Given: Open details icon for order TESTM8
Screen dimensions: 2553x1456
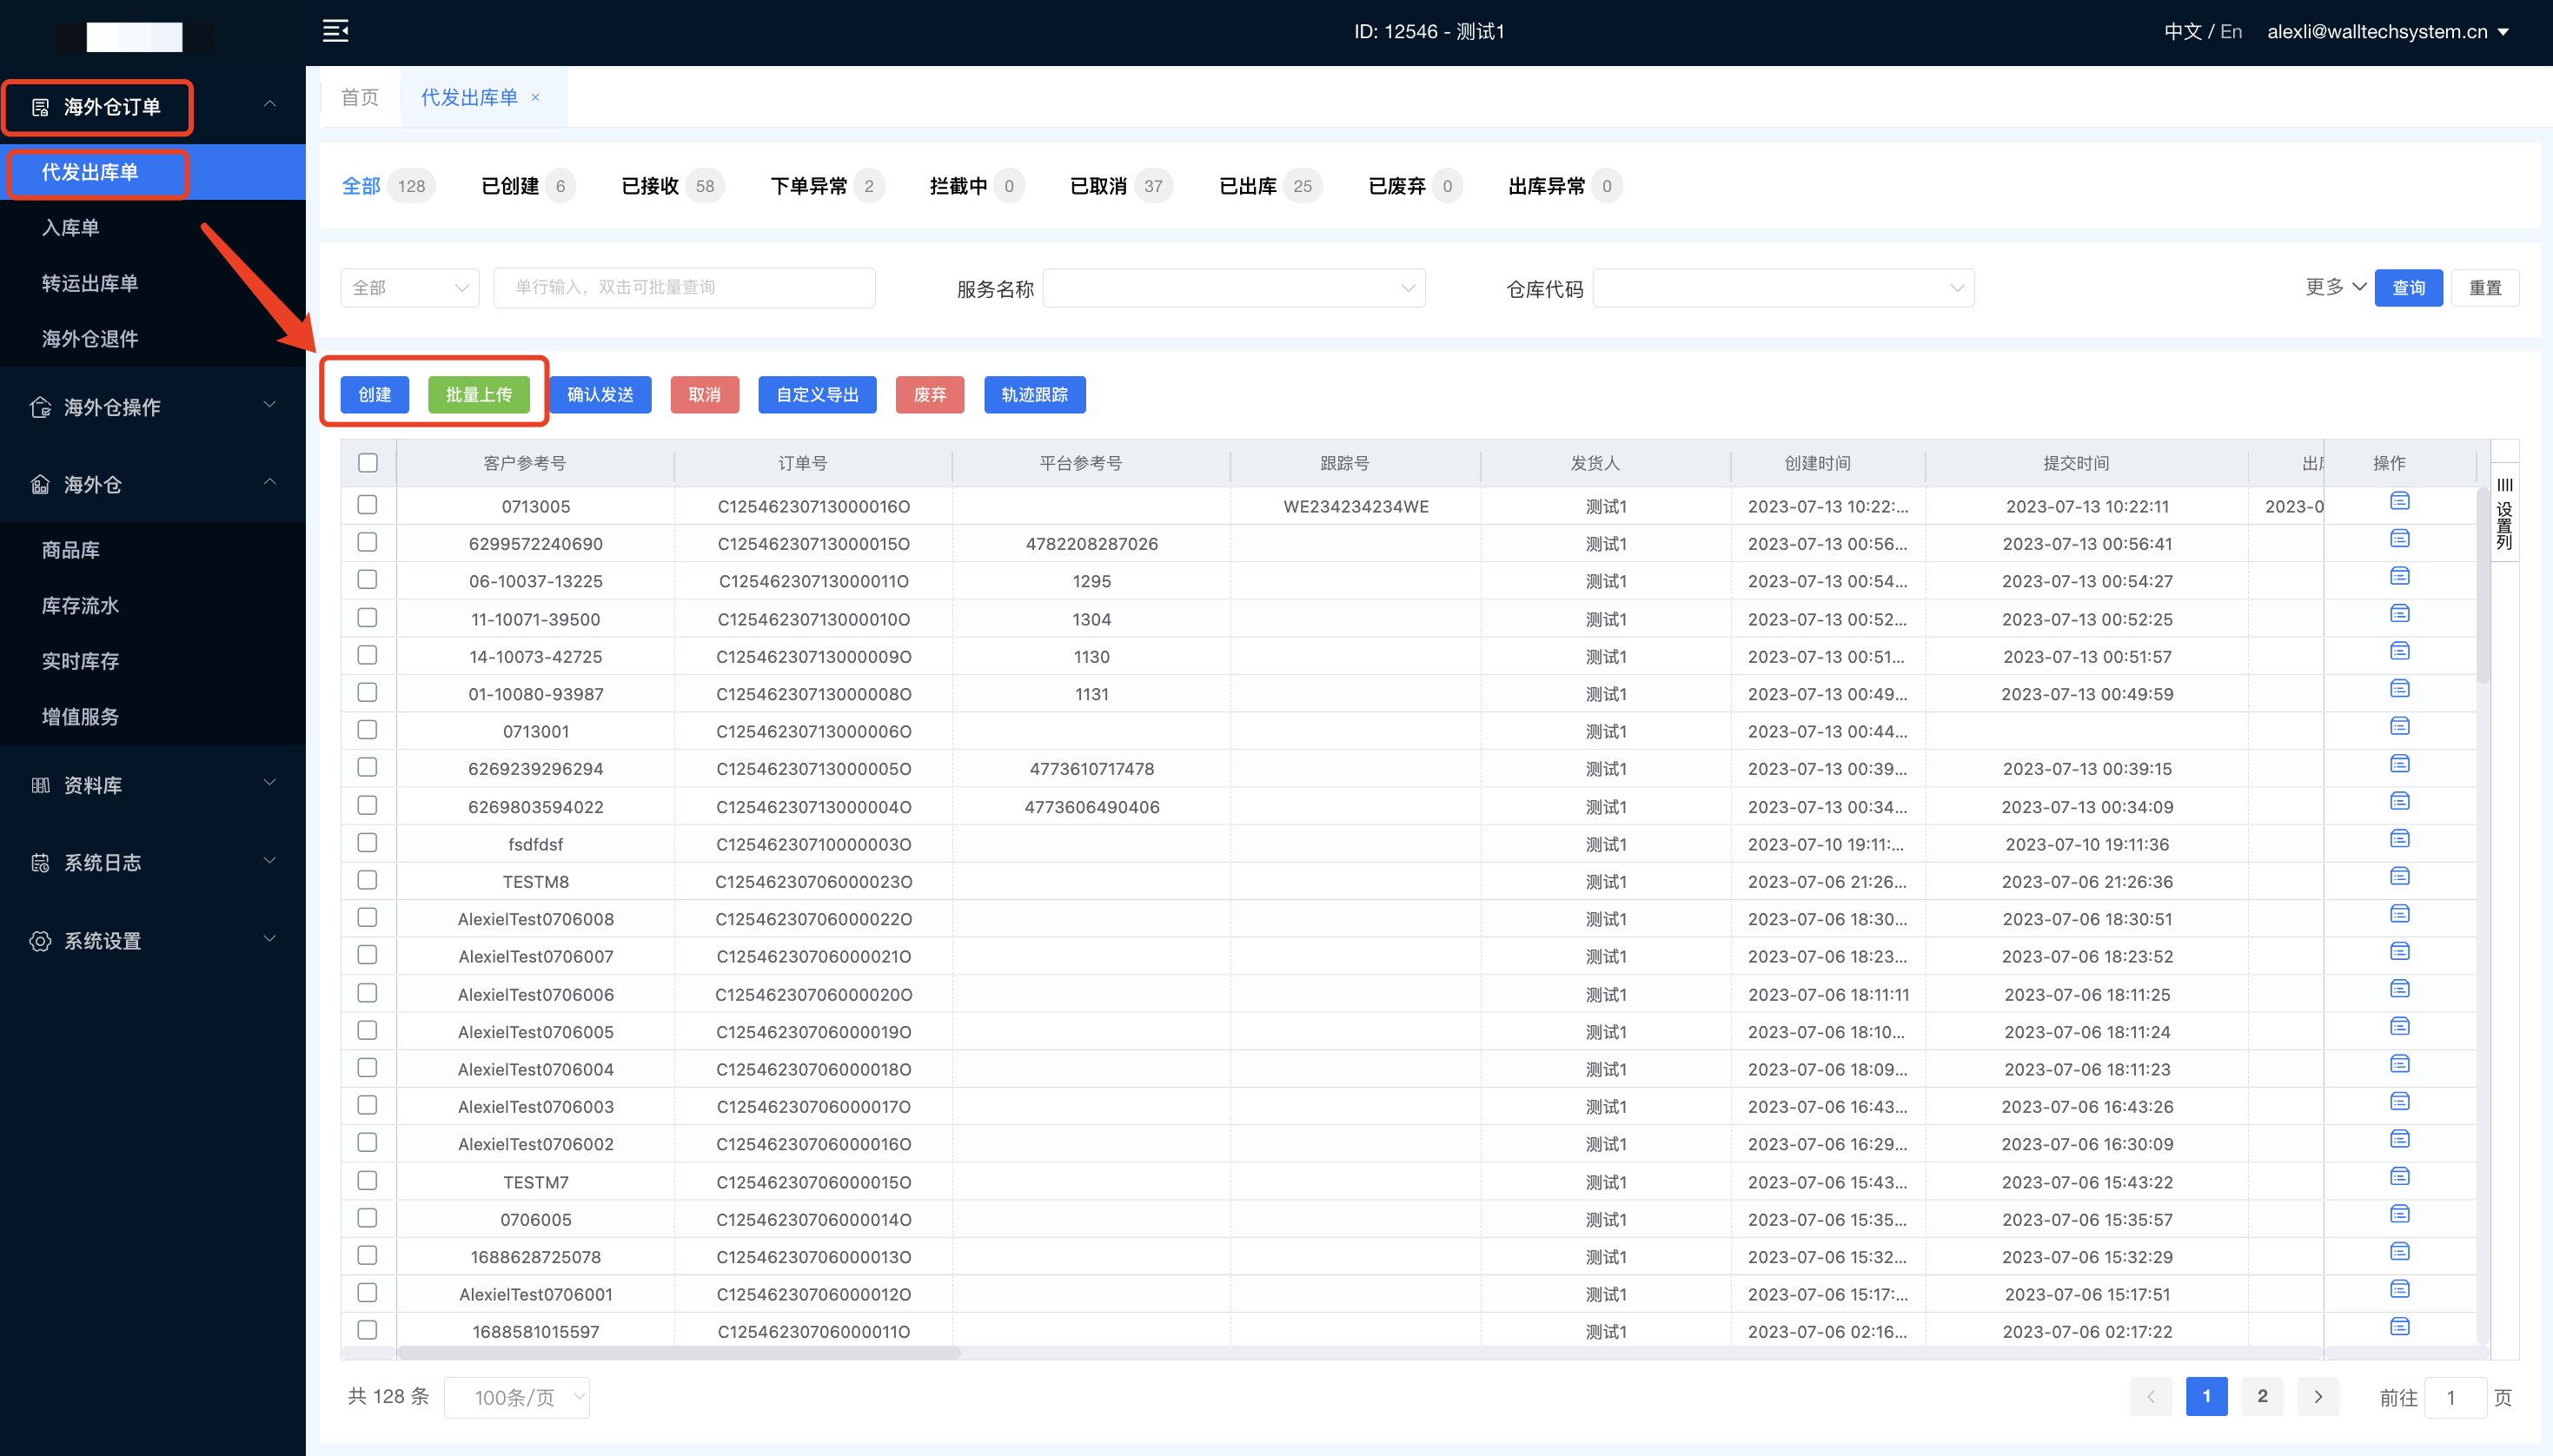Looking at the screenshot, I should pyautogui.click(x=2399, y=876).
